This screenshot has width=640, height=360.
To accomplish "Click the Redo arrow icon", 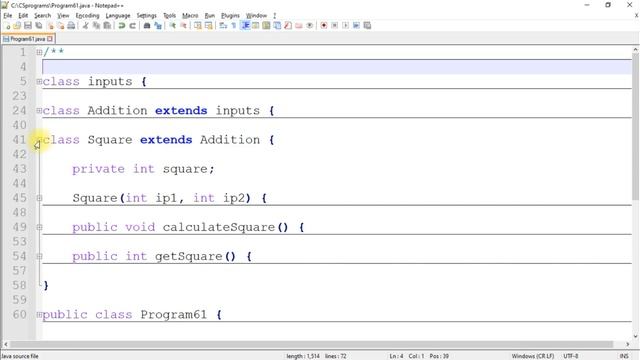I will pyautogui.click(x=132, y=25).
